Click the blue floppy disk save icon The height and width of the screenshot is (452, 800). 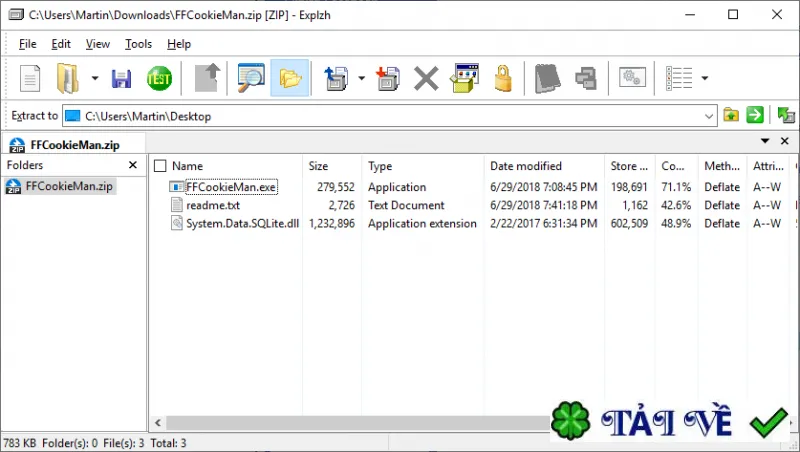click(121, 79)
